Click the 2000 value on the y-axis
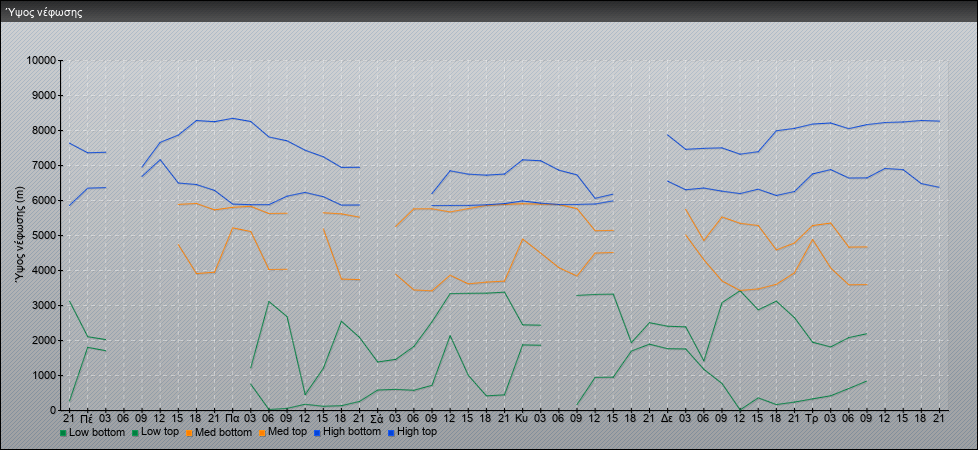978x450 pixels. [x=43, y=341]
